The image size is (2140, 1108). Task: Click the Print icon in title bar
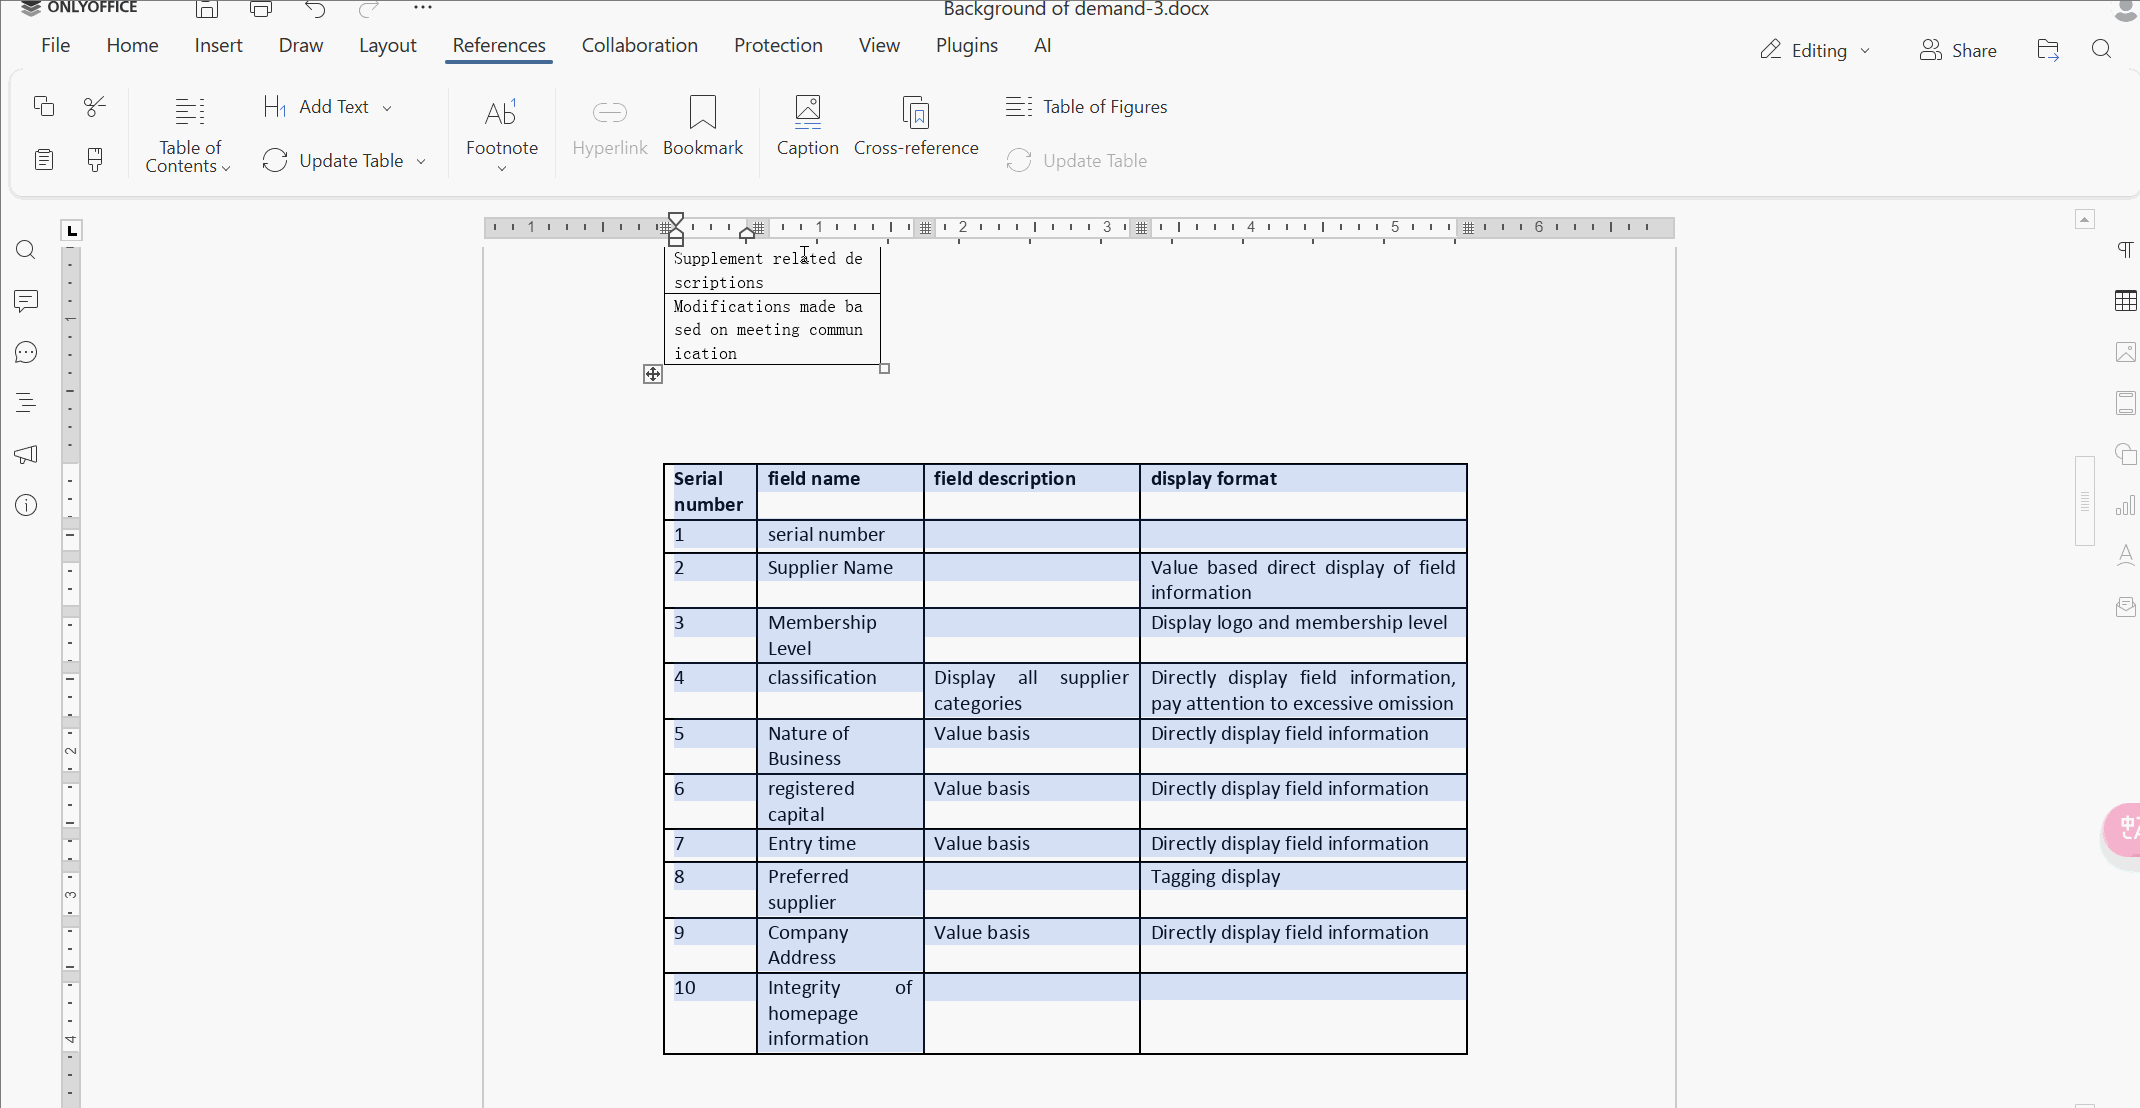261,10
